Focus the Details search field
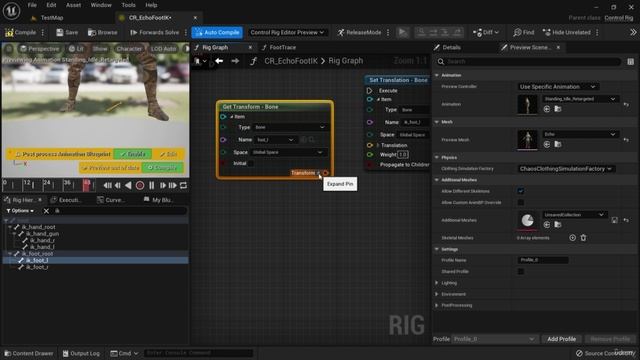Viewport: 640px width, 360px height. (x=529, y=62)
